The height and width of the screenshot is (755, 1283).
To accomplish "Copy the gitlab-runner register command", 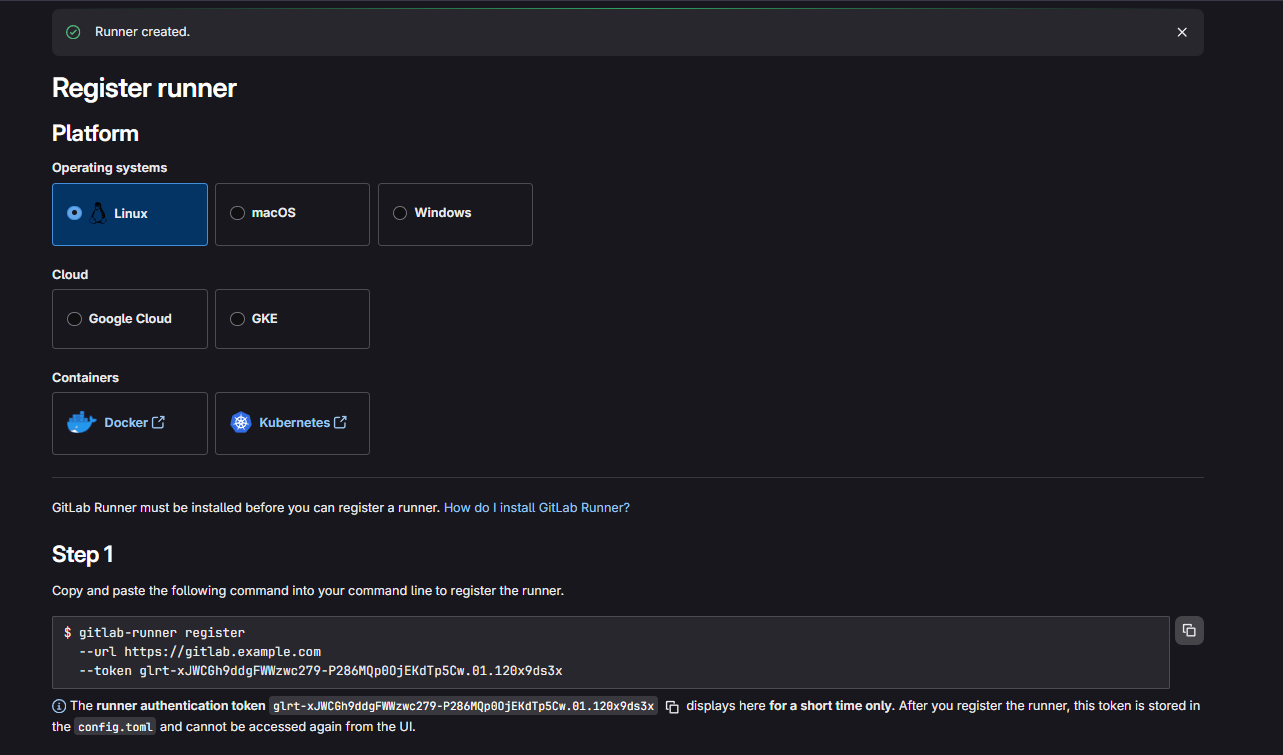I will pos(1189,630).
